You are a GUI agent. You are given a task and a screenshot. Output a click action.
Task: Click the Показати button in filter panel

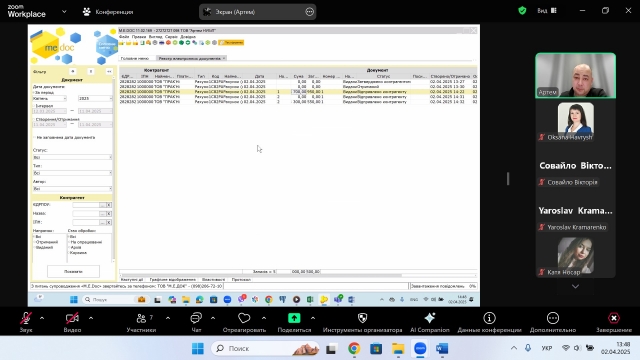coord(73,271)
